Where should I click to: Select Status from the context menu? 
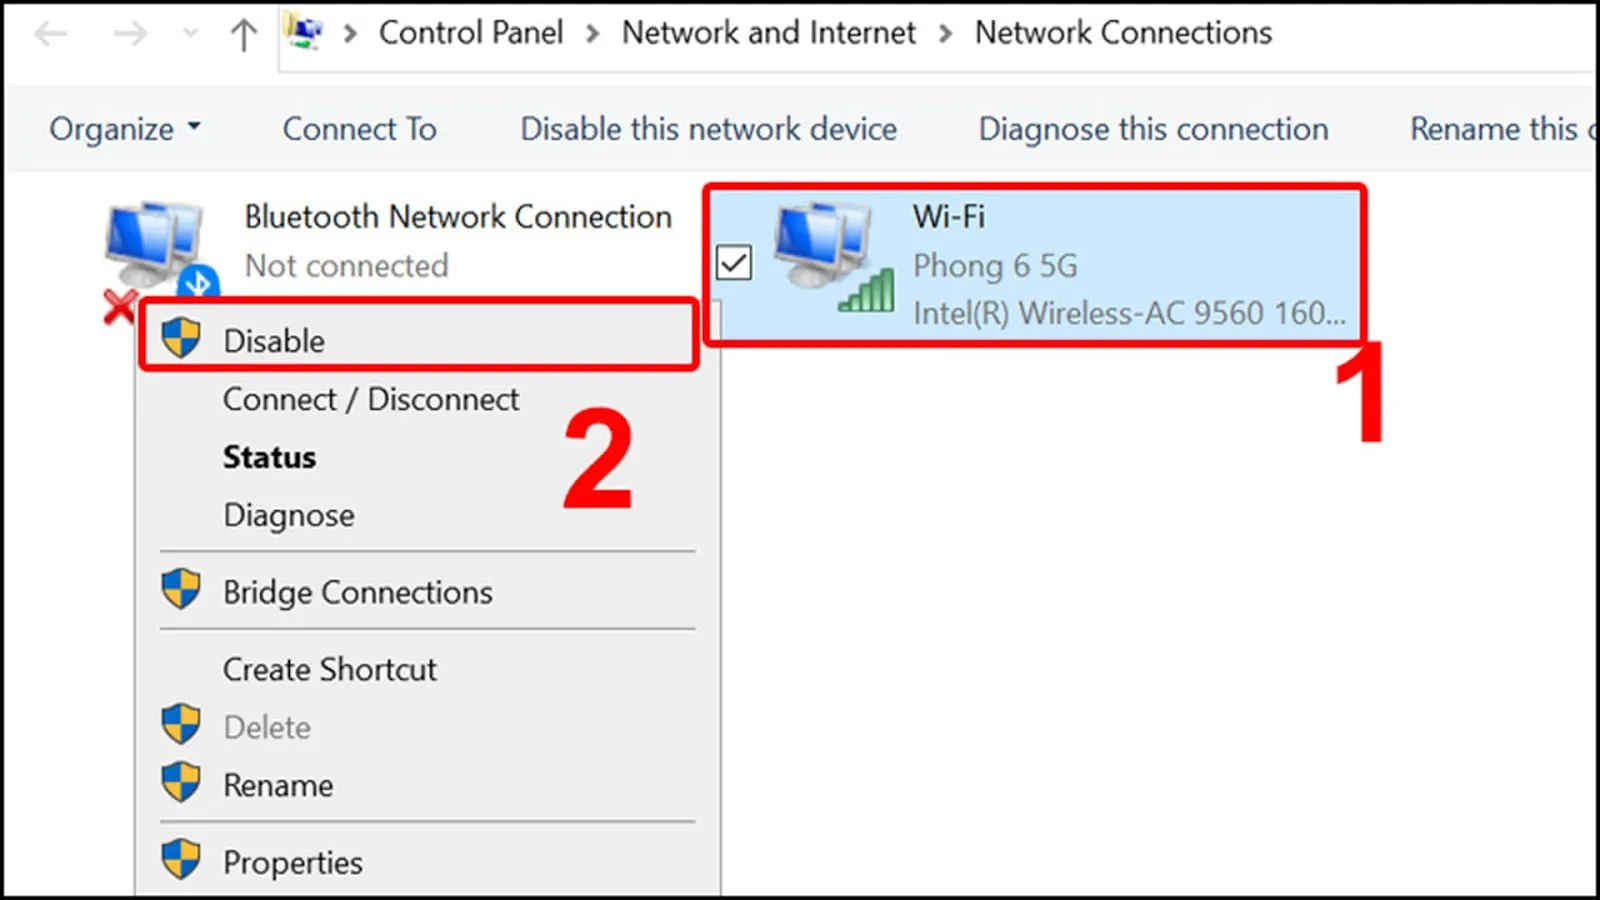[x=269, y=457]
